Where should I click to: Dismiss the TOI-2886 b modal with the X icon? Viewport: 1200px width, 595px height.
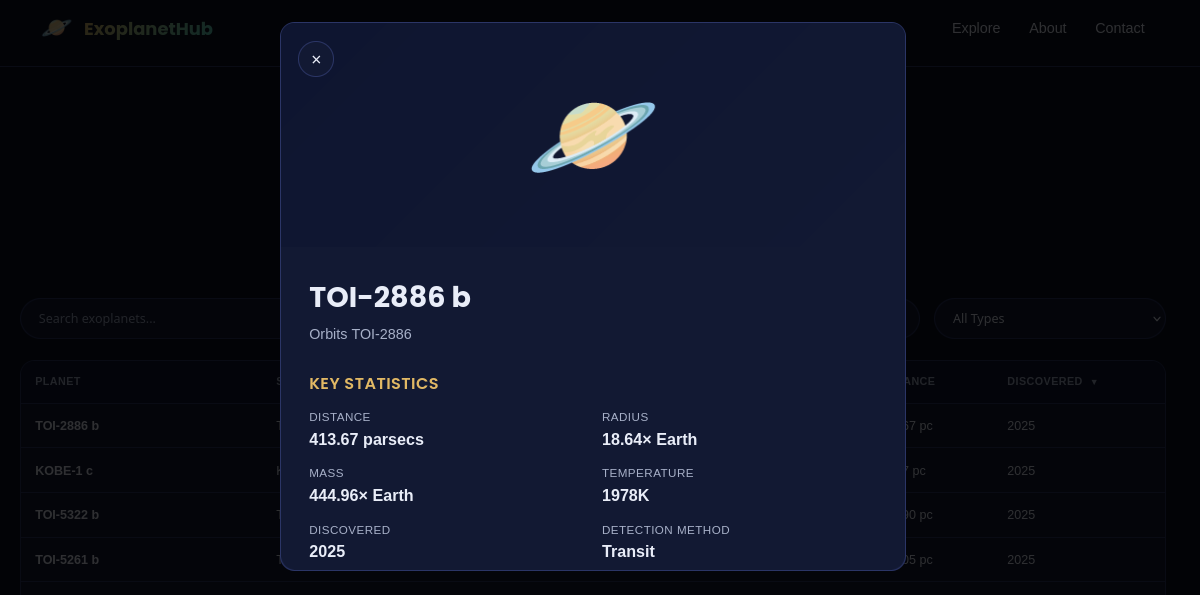pyautogui.click(x=316, y=59)
